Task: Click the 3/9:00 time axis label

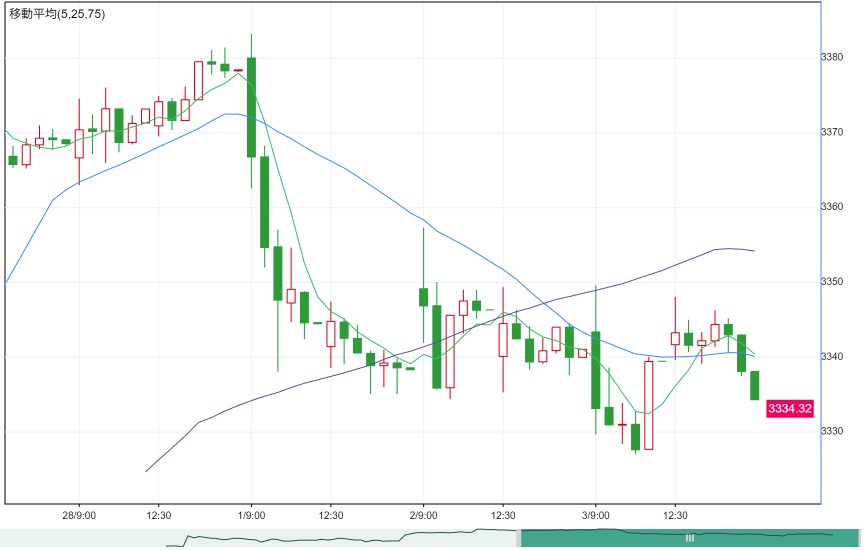Action: 596,515
